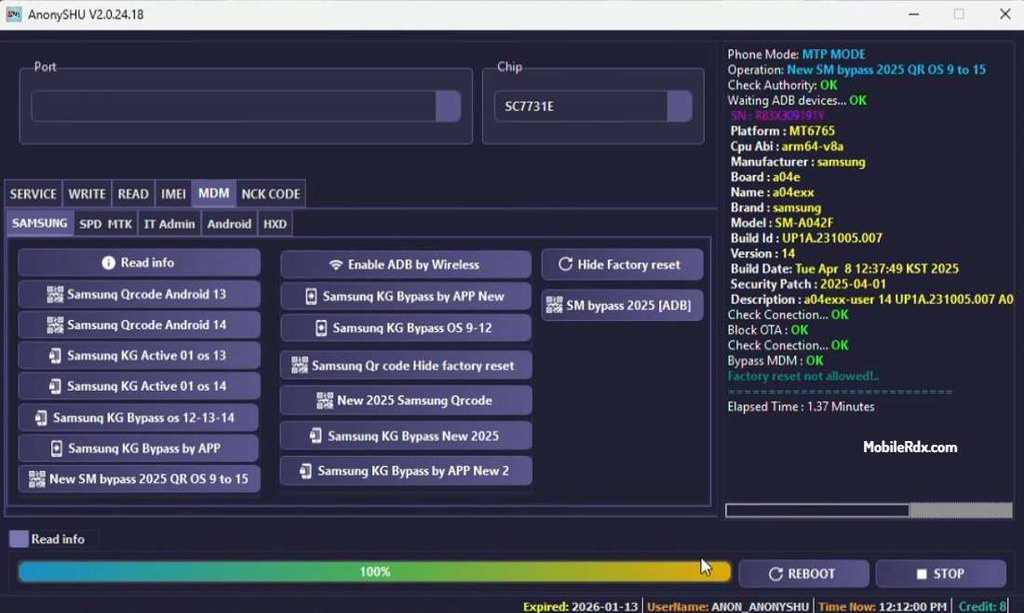Click the log panel horizontal scrollbar

[x=869, y=510]
